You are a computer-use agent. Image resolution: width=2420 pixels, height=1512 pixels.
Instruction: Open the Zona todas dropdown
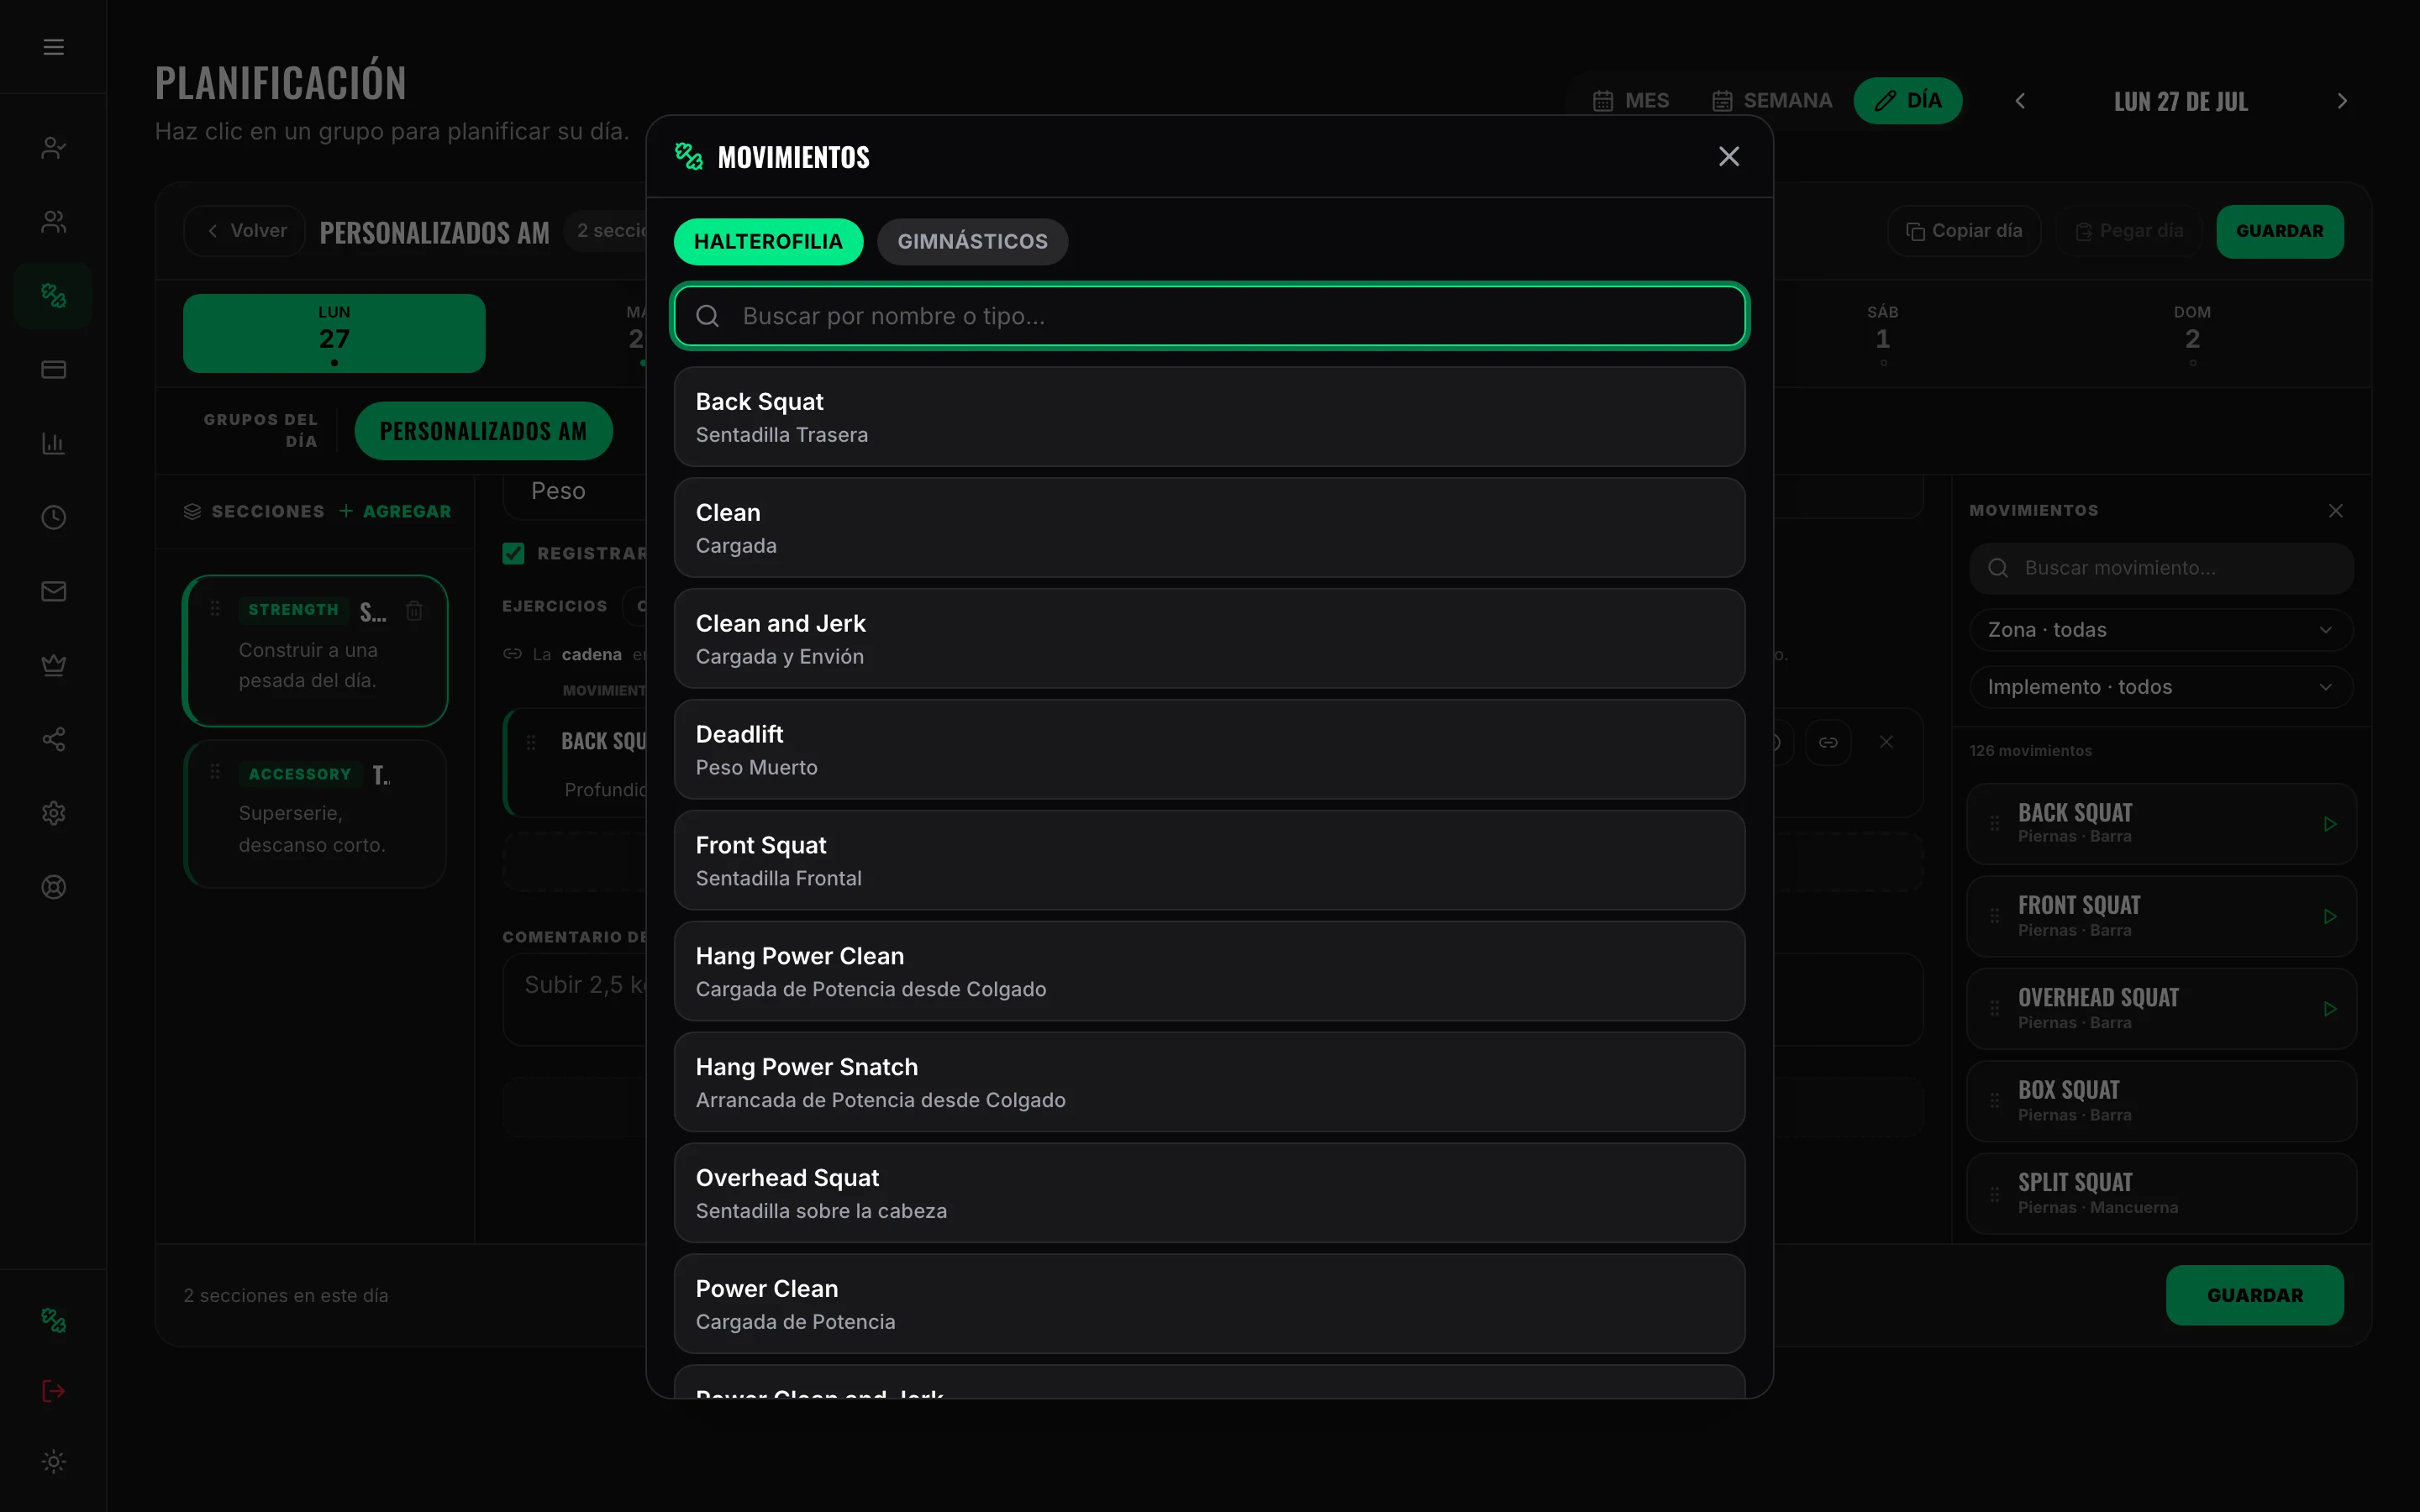(2161, 630)
